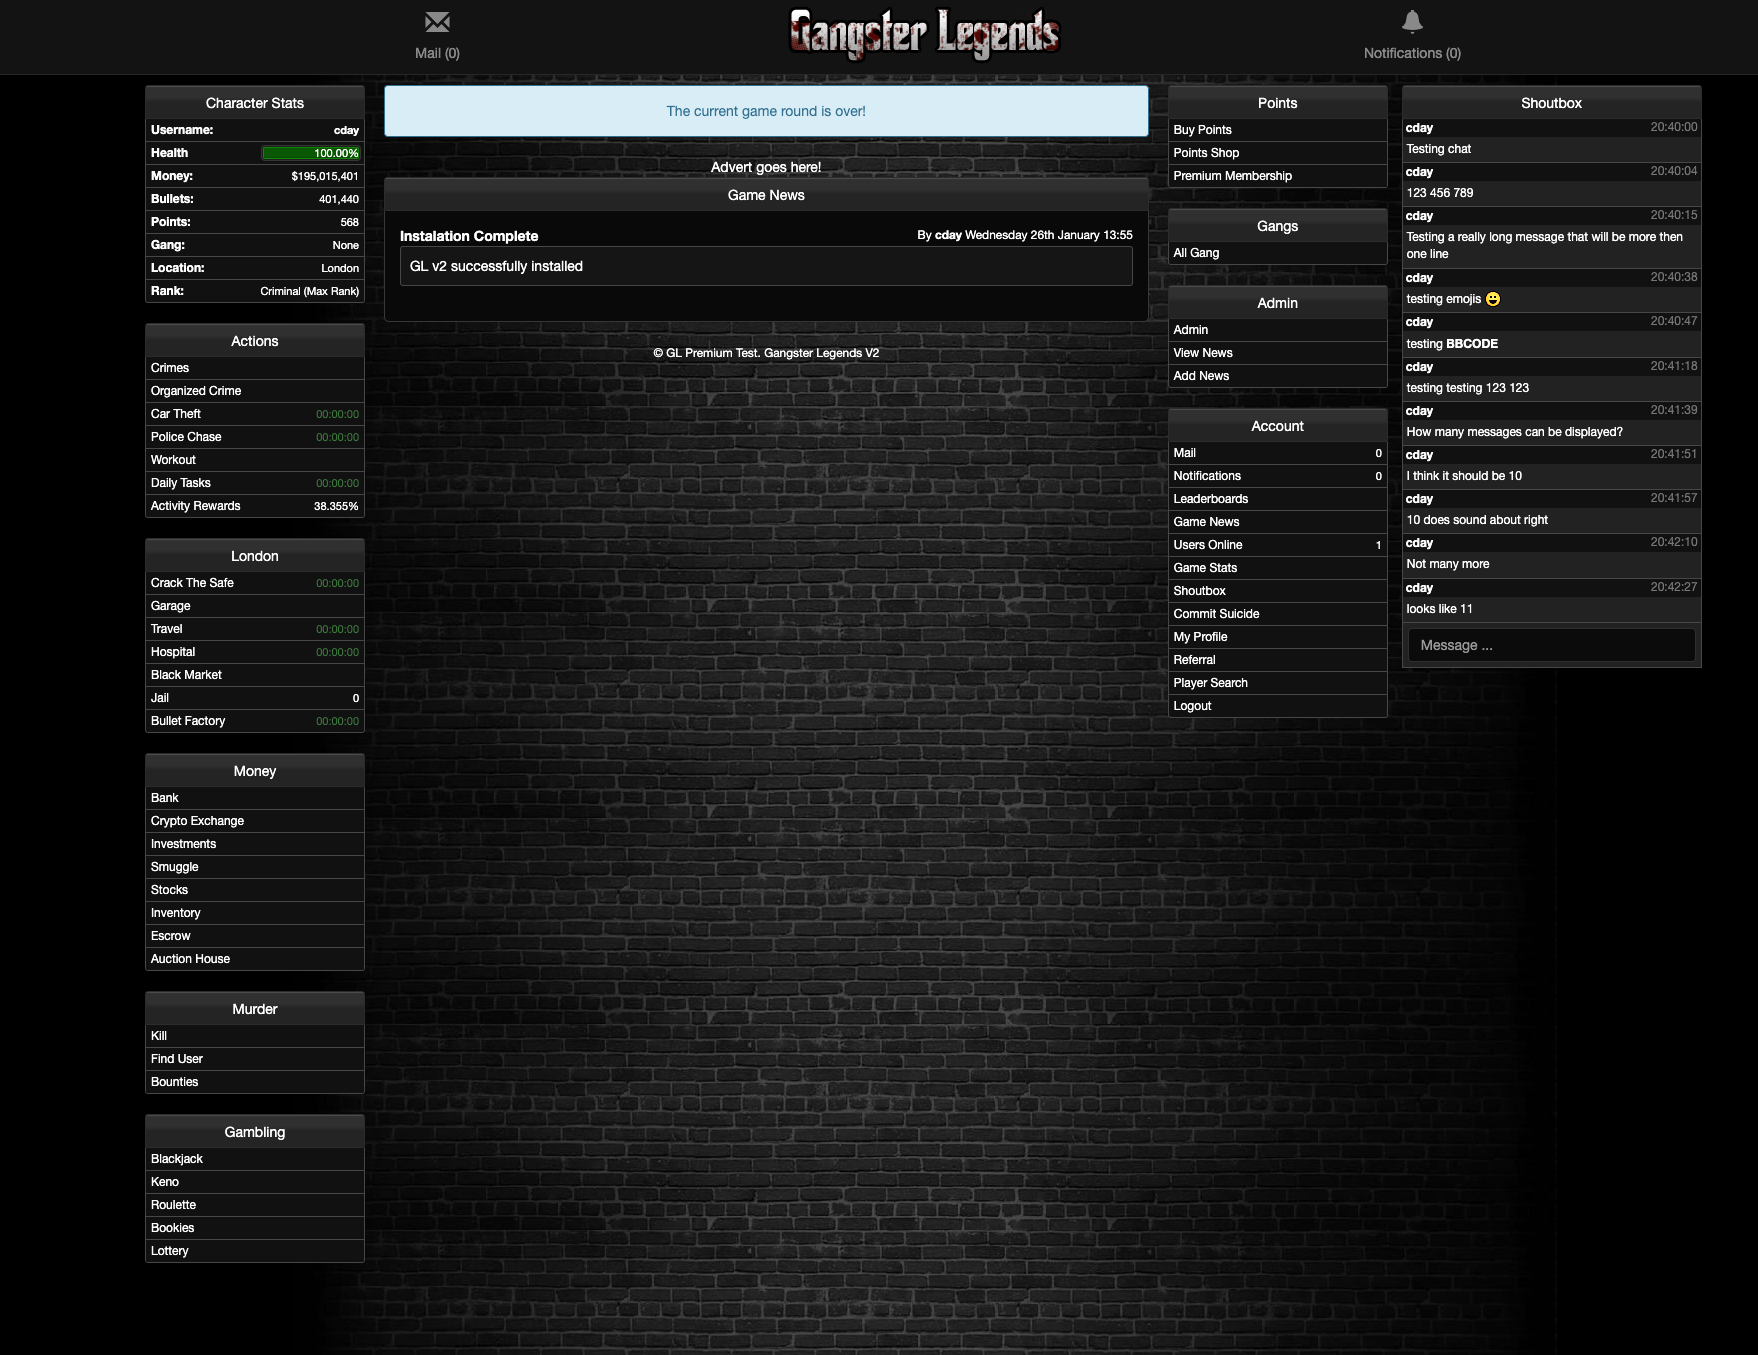Open Player Search page

1210,683
